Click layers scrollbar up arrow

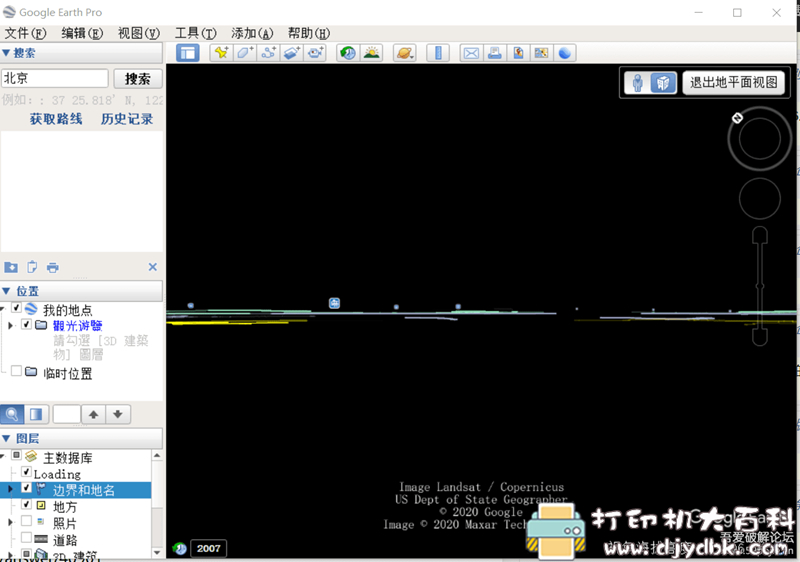157,455
